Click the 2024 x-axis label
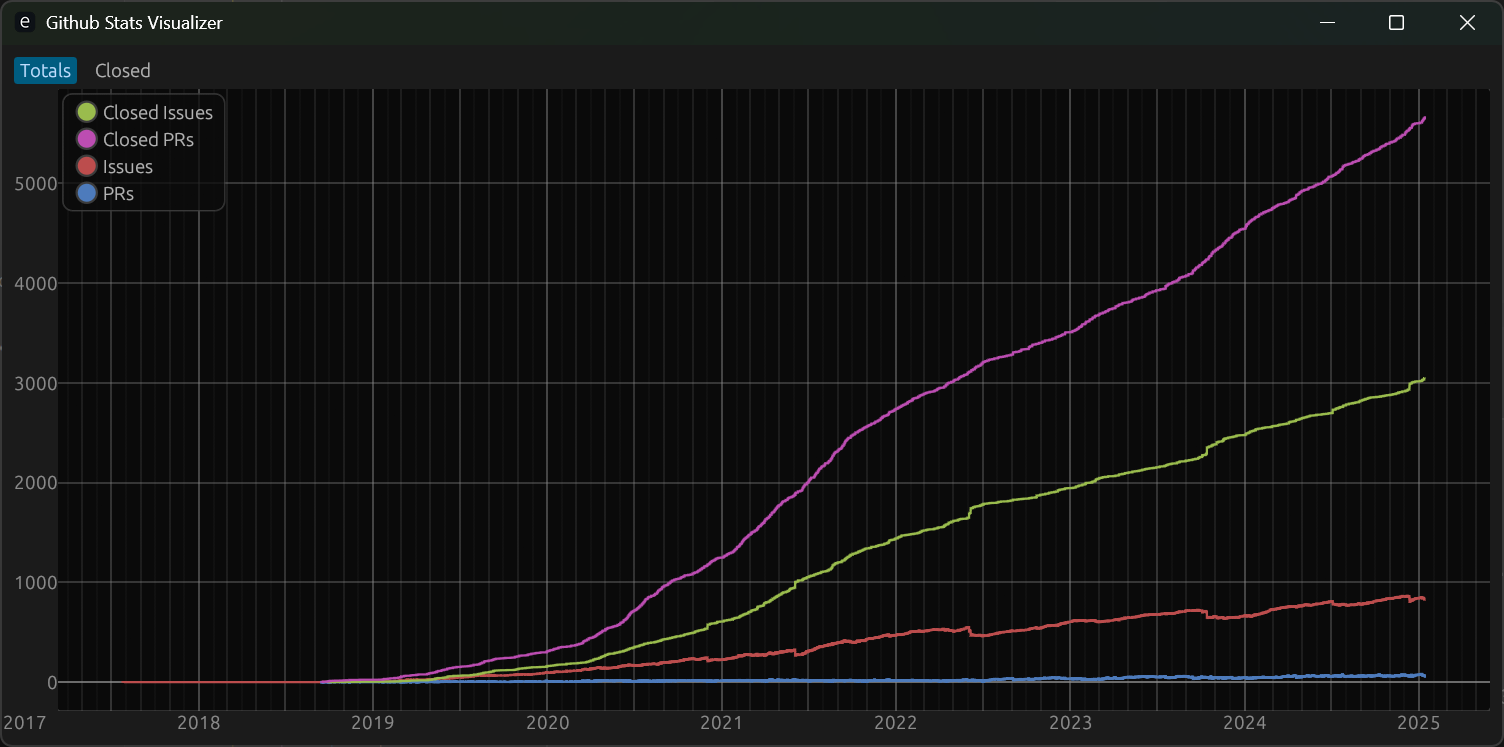Screen dimensions: 1504x747 pyautogui.click(x=1245, y=722)
